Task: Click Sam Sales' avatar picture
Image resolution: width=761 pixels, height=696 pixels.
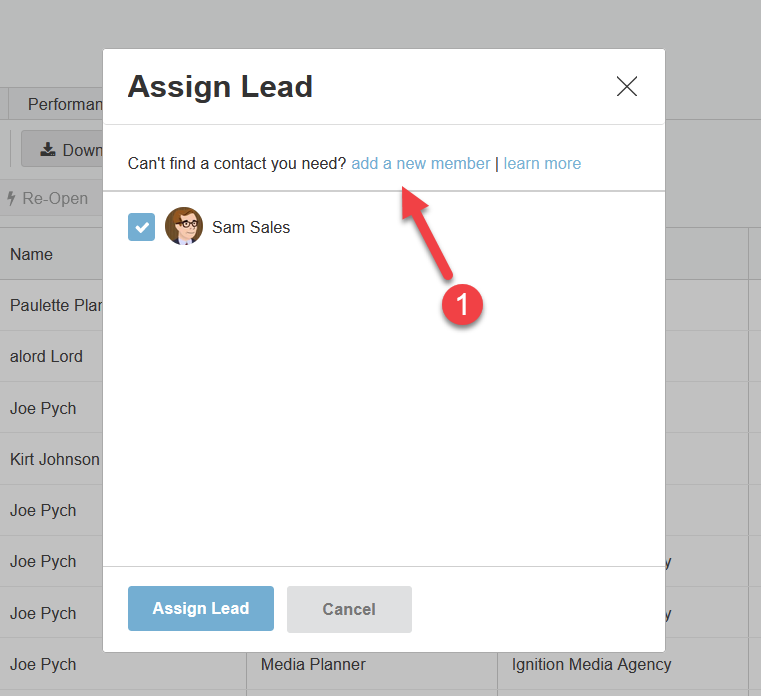Action: tap(184, 227)
